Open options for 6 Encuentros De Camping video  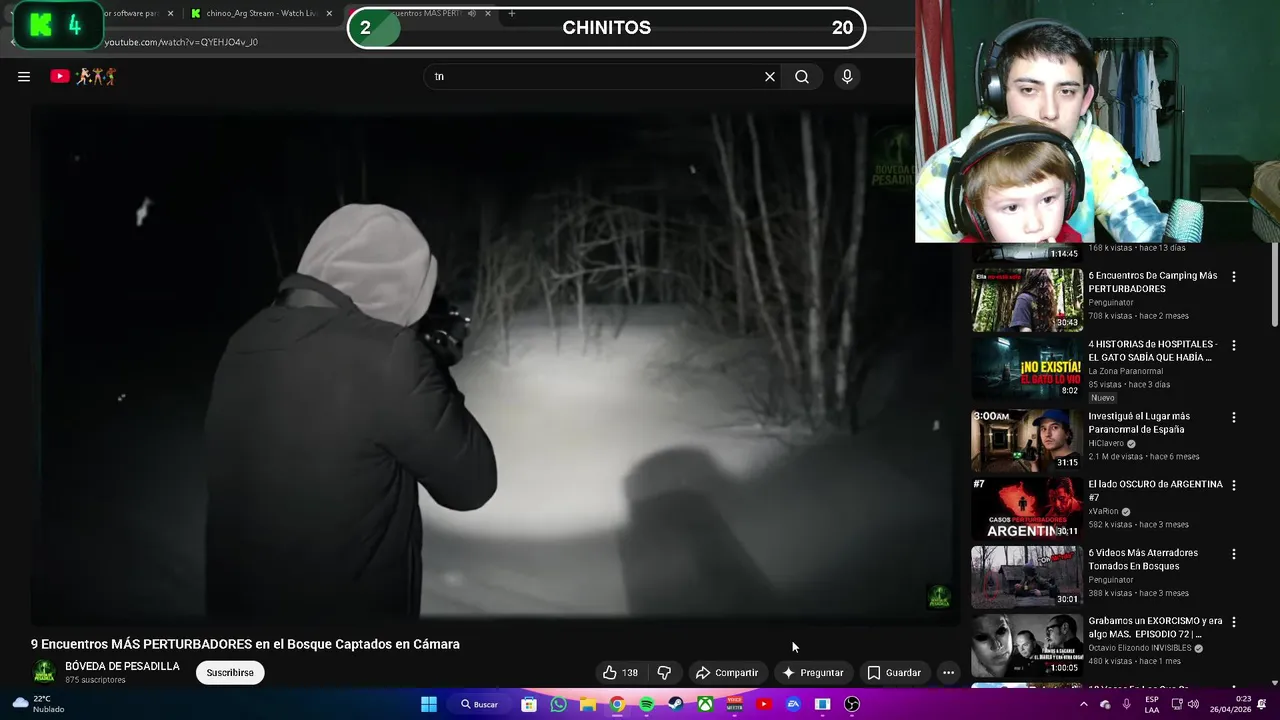(x=1233, y=277)
